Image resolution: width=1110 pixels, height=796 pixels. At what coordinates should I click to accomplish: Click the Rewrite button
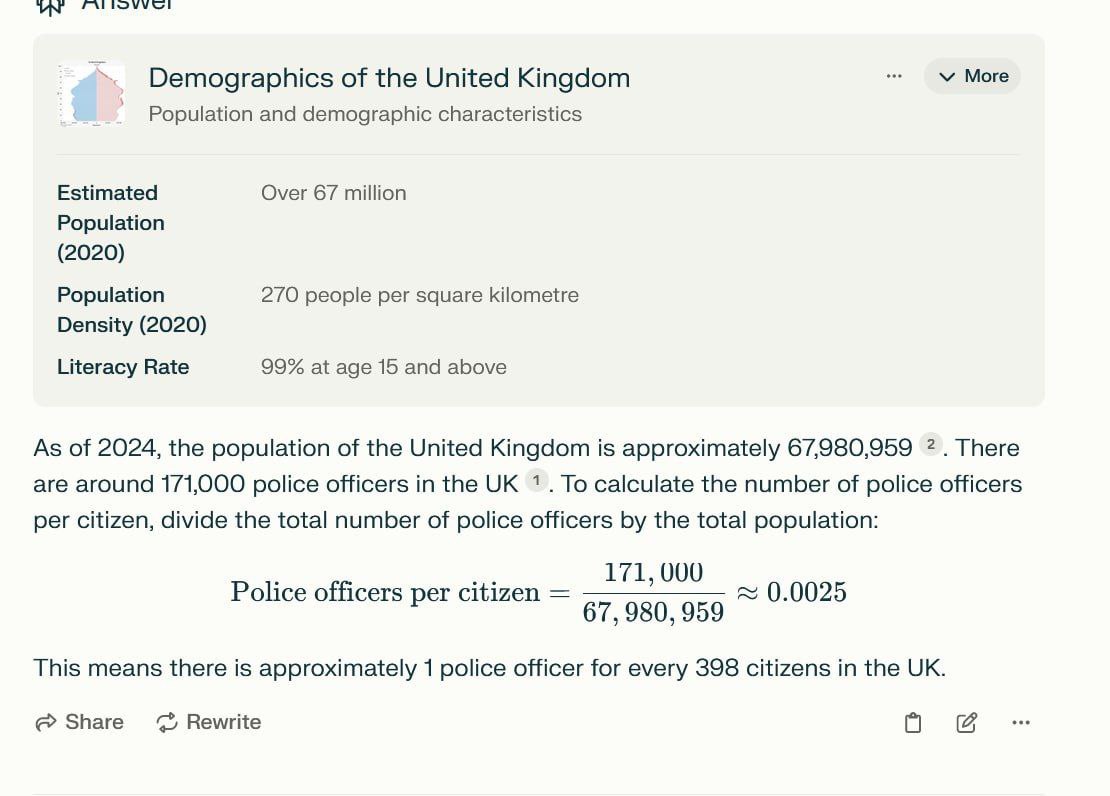point(209,723)
